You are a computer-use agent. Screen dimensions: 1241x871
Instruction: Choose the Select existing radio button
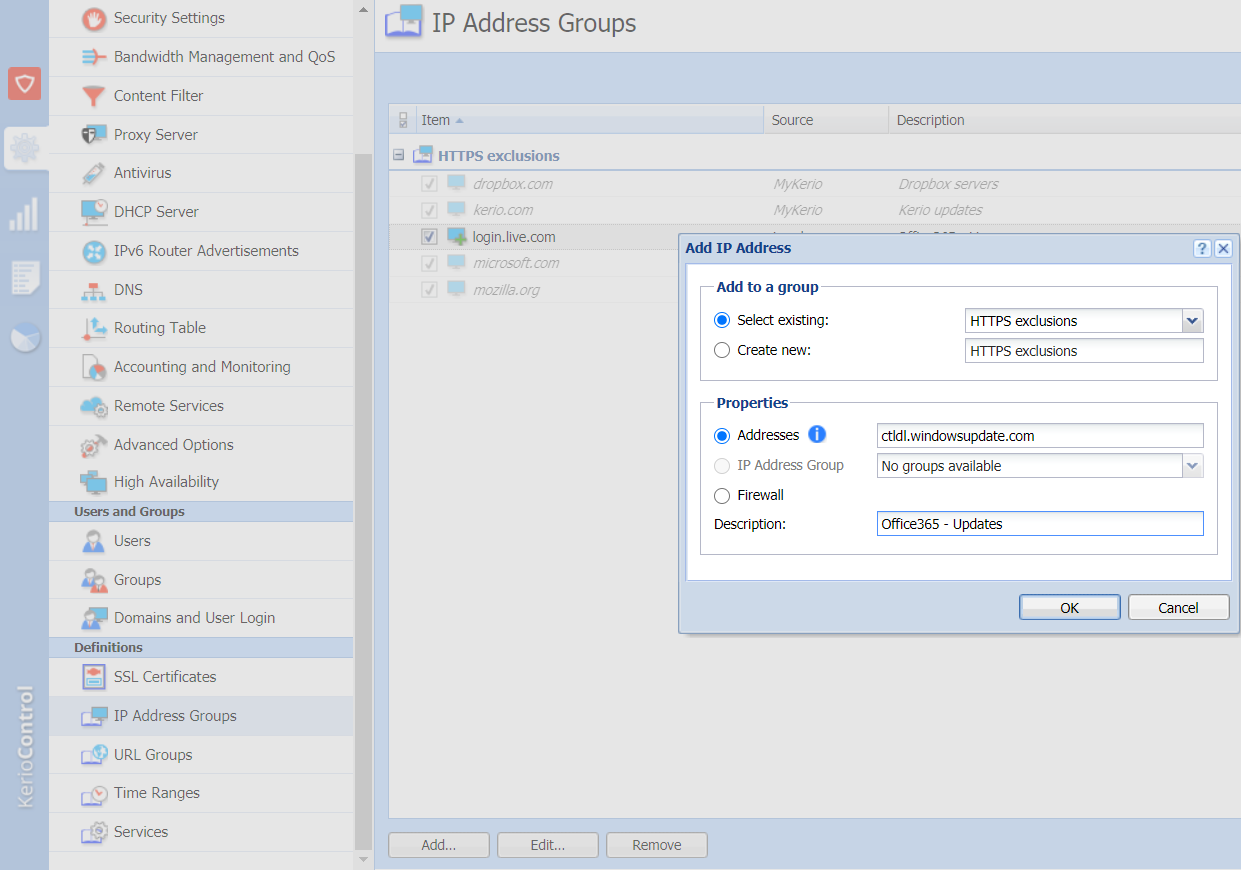(x=722, y=321)
